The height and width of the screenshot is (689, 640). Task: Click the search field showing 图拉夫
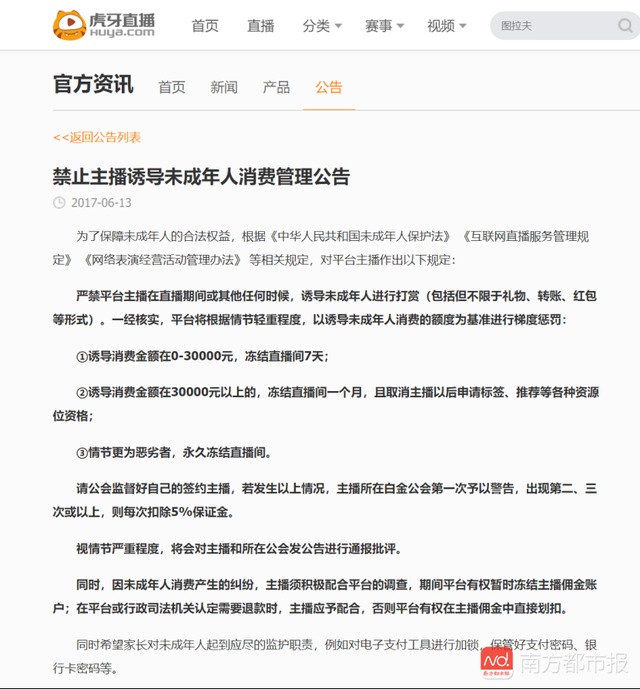pyautogui.click(x=556, y=26)
